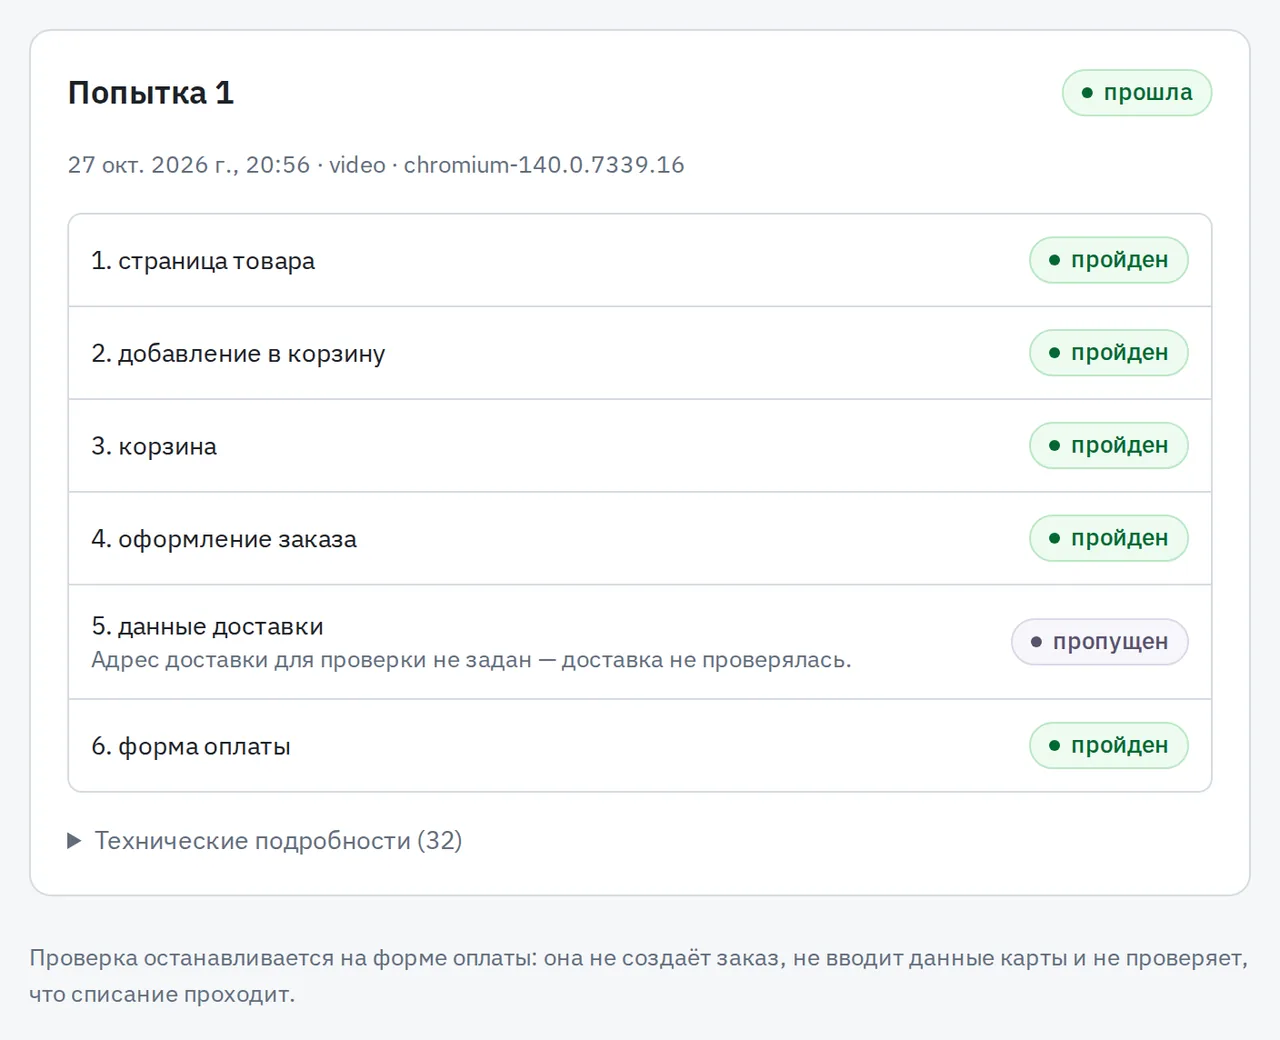Screen dimensions: 1280x1040
Task: Click пройден badge in страница товара row
Action: point(1109,260)
